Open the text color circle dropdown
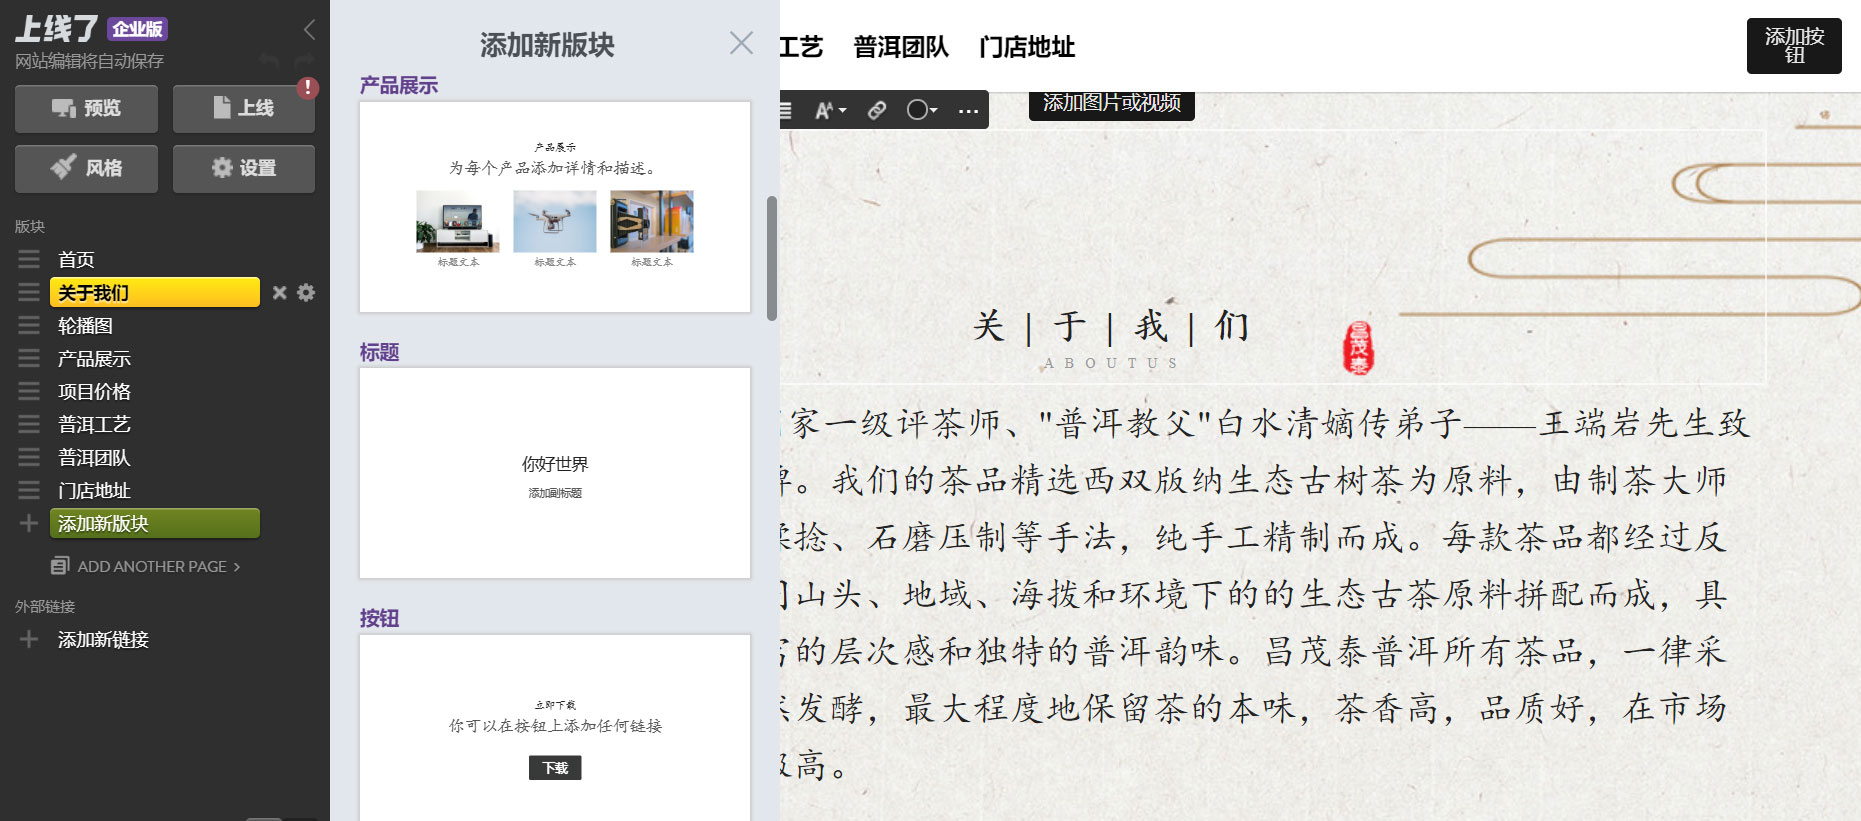This screenshot has height=821, width=1861. click(921, 110)
